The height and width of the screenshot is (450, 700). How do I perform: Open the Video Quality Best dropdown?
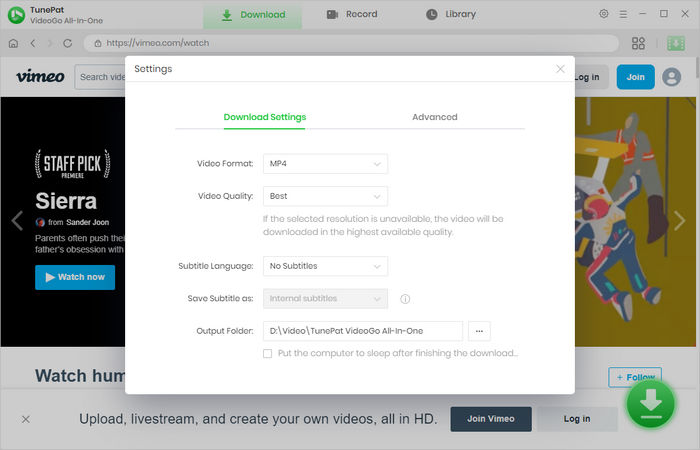pos(325,196)
